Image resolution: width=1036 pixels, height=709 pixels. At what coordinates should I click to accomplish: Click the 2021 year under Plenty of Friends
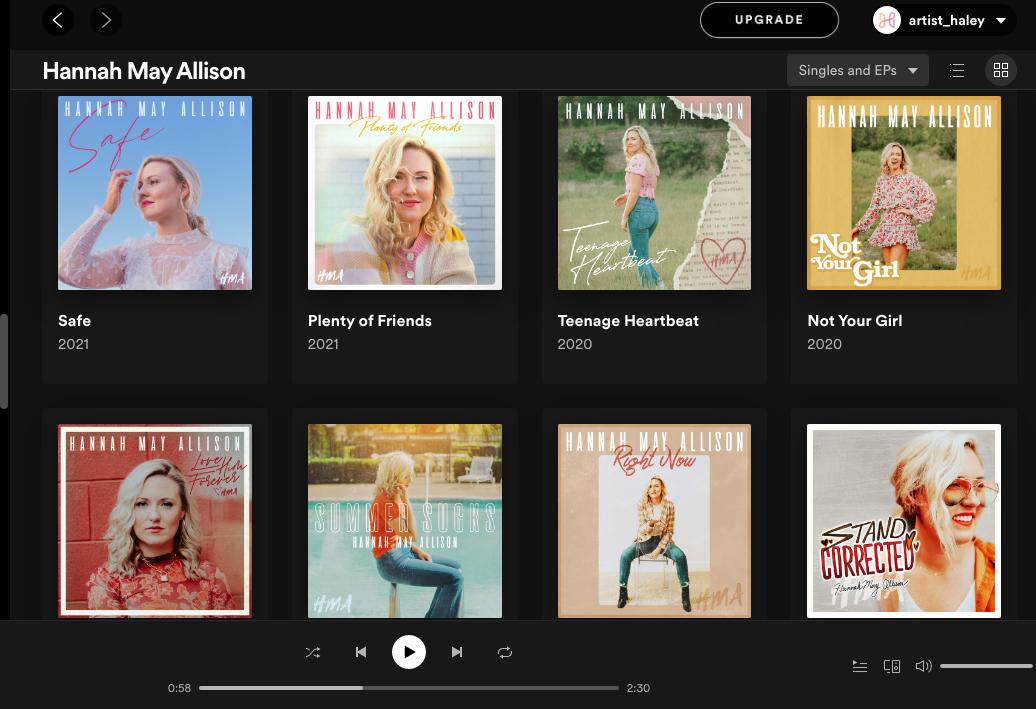323,344
